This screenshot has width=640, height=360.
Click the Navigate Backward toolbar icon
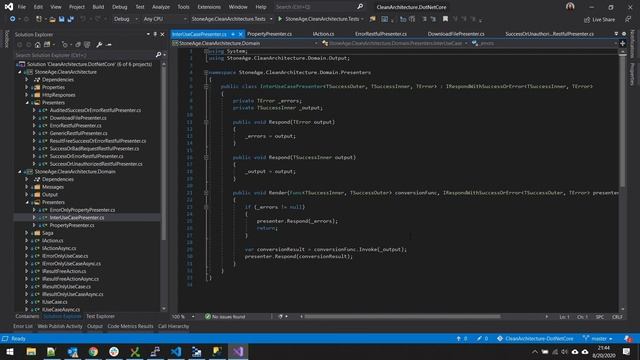(13, 19)
